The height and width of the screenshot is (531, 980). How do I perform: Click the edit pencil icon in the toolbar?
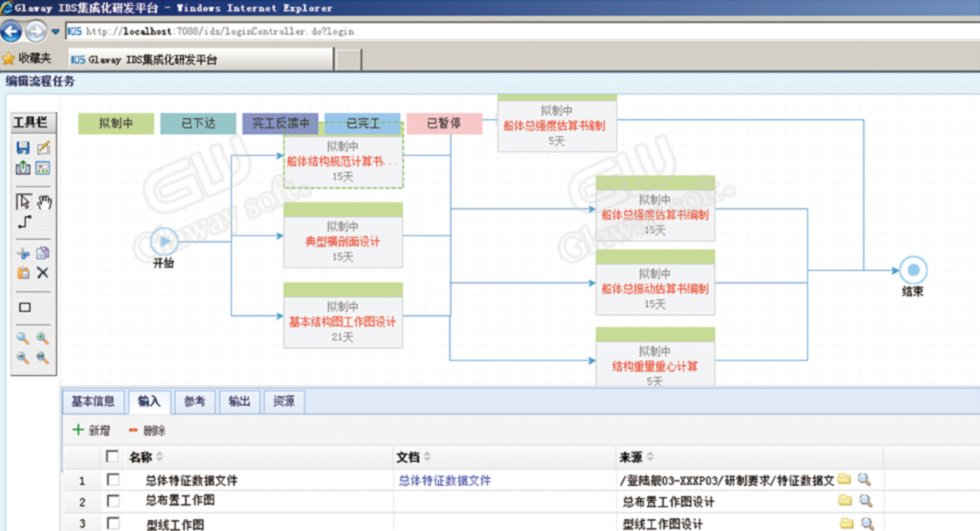(43, 148)
